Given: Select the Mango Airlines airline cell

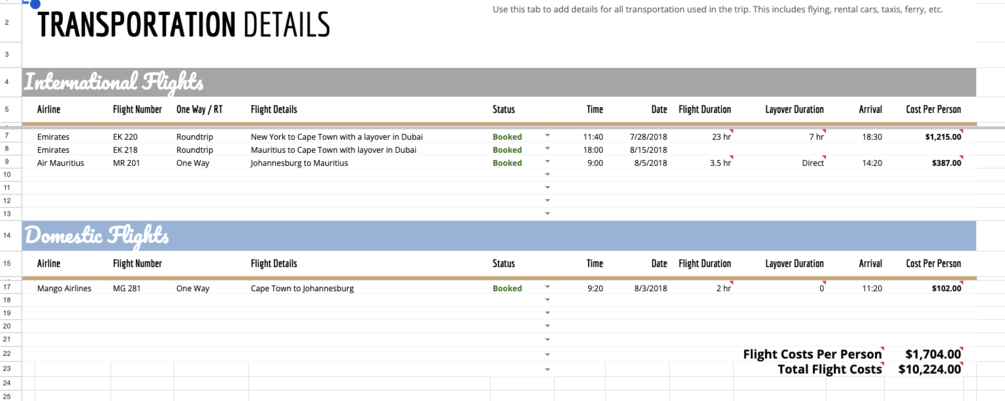Looking at the screenshot, I should pyautogui.click(x=64, y=288).
